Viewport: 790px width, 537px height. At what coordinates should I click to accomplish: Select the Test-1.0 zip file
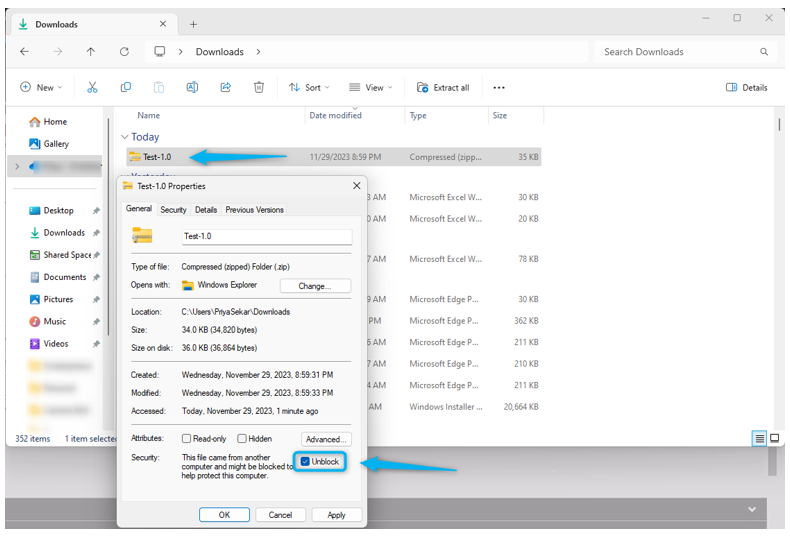(x=333, y=157)
